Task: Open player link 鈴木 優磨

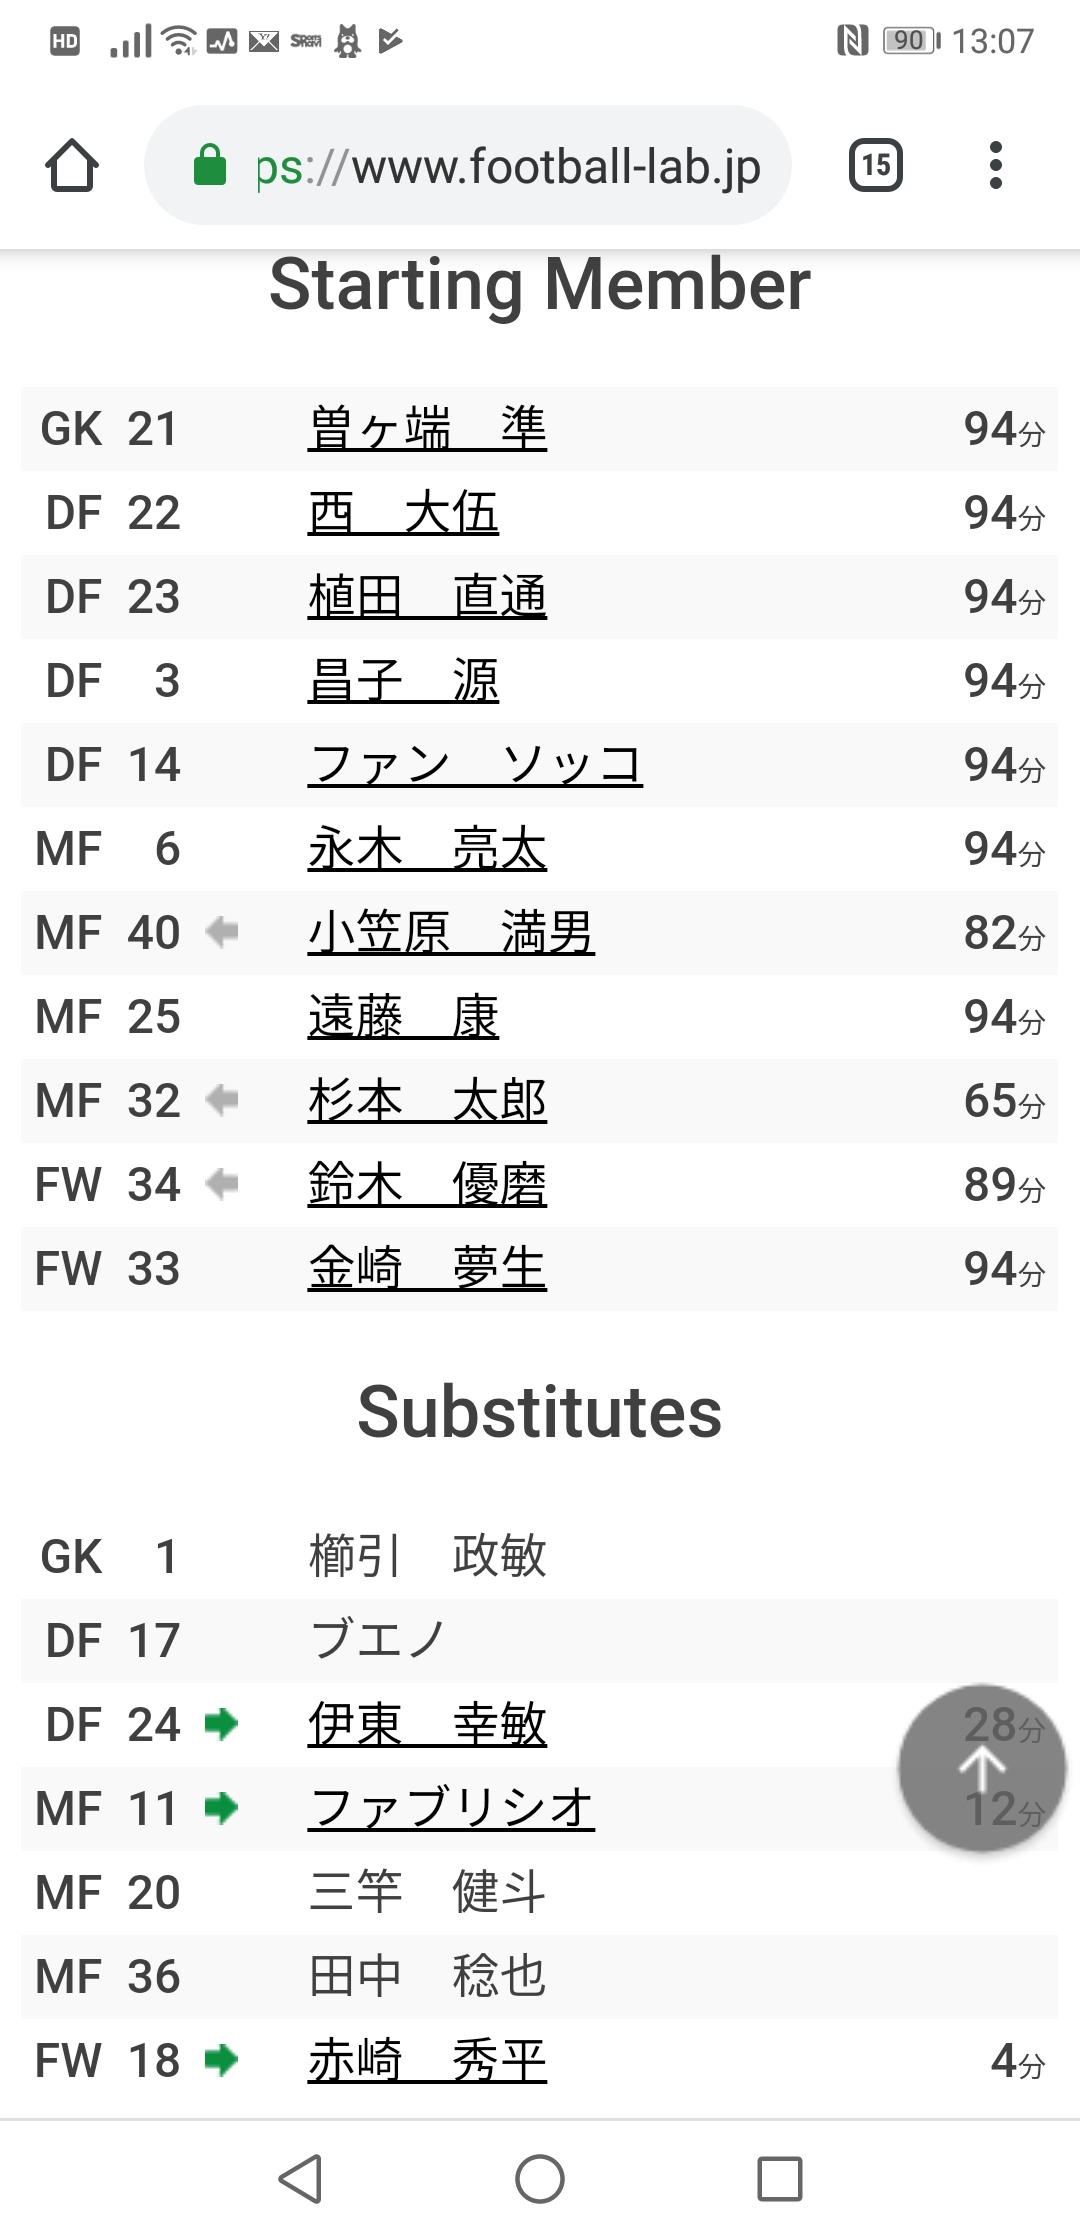Action: coord(427,1185)
